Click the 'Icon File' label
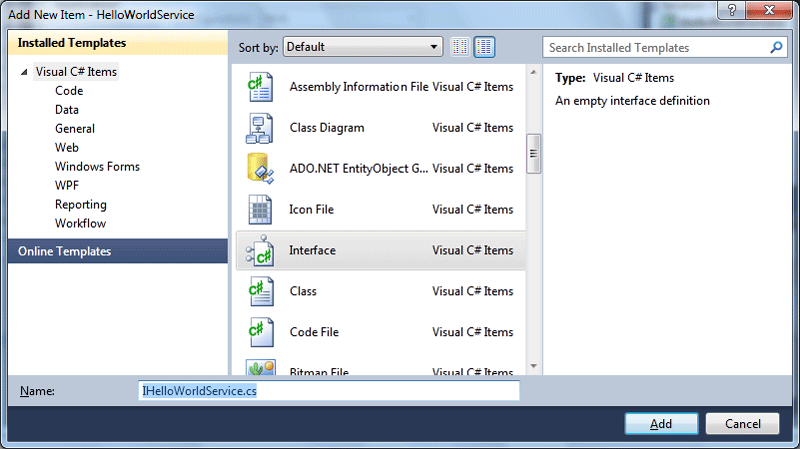The image size is (800, 449). pyautogui.click(x=311, y=210)
